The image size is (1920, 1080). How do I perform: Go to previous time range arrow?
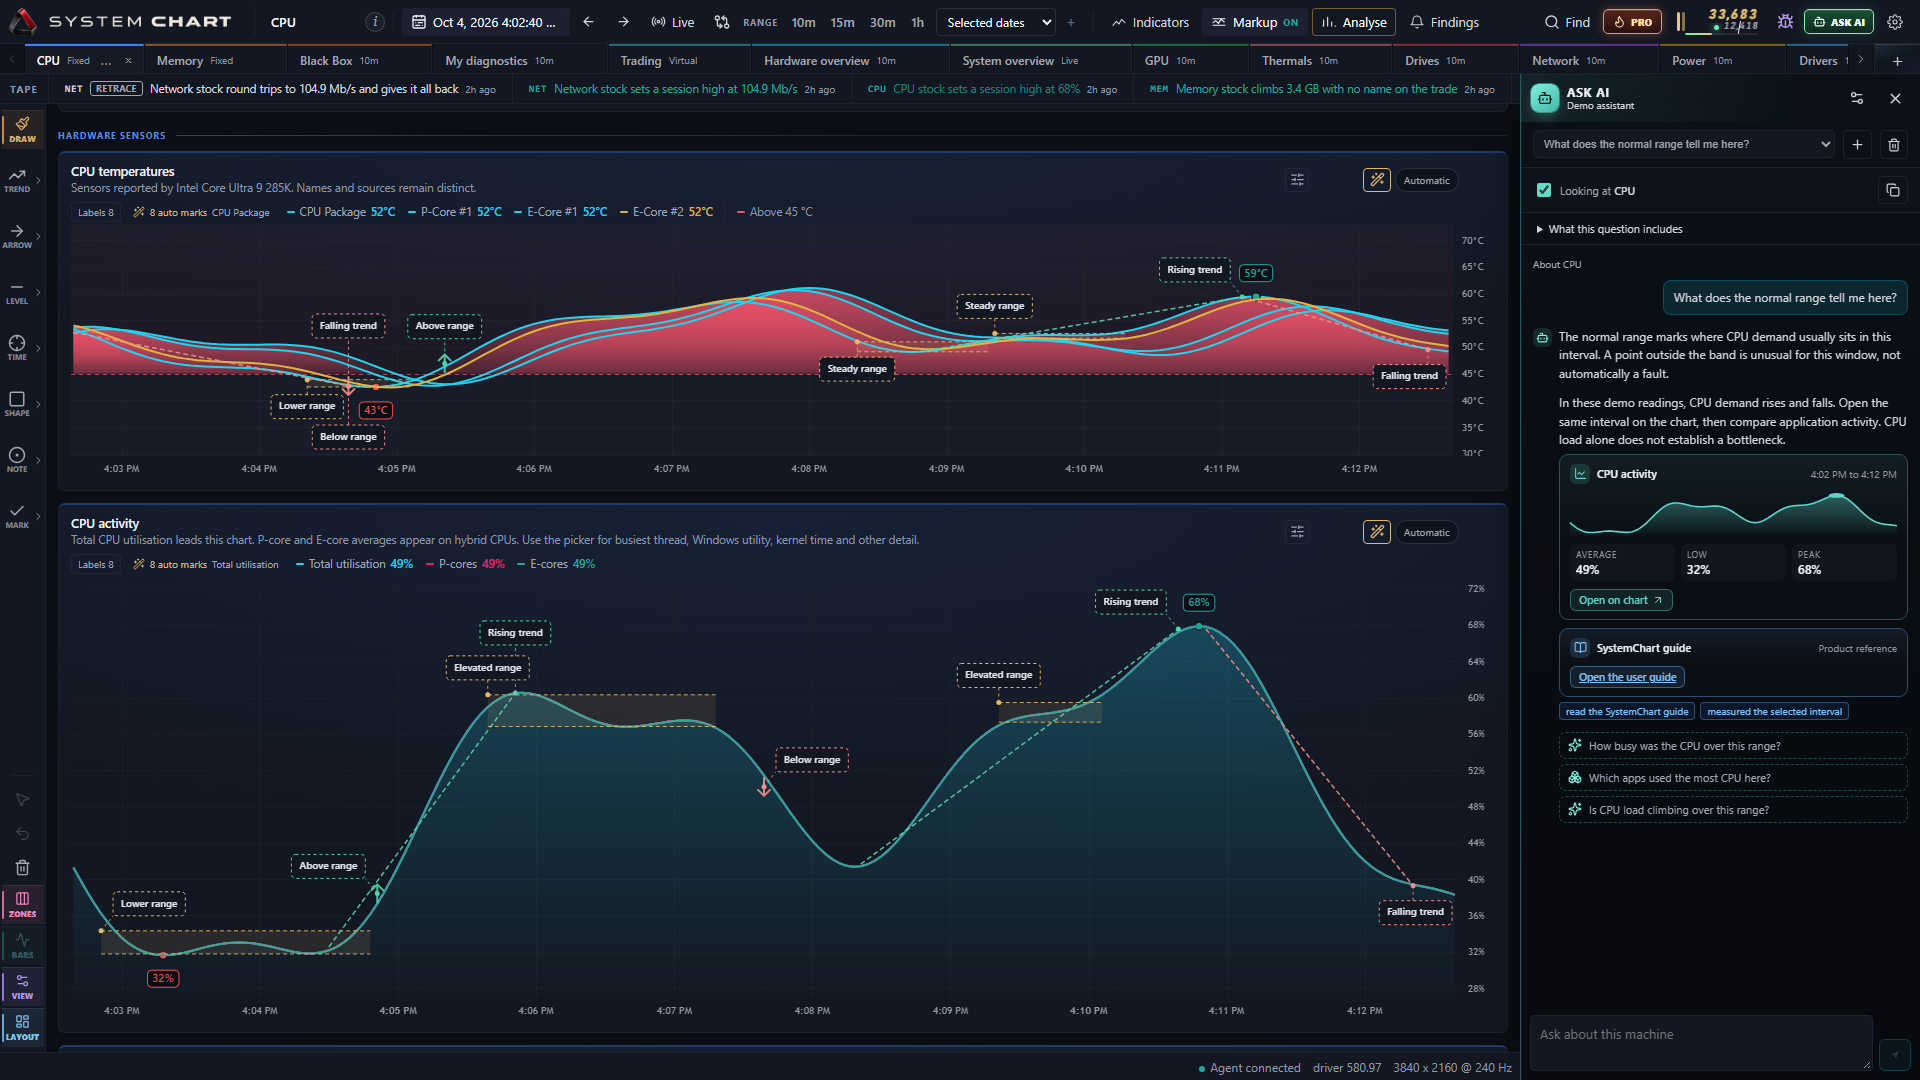588,22
